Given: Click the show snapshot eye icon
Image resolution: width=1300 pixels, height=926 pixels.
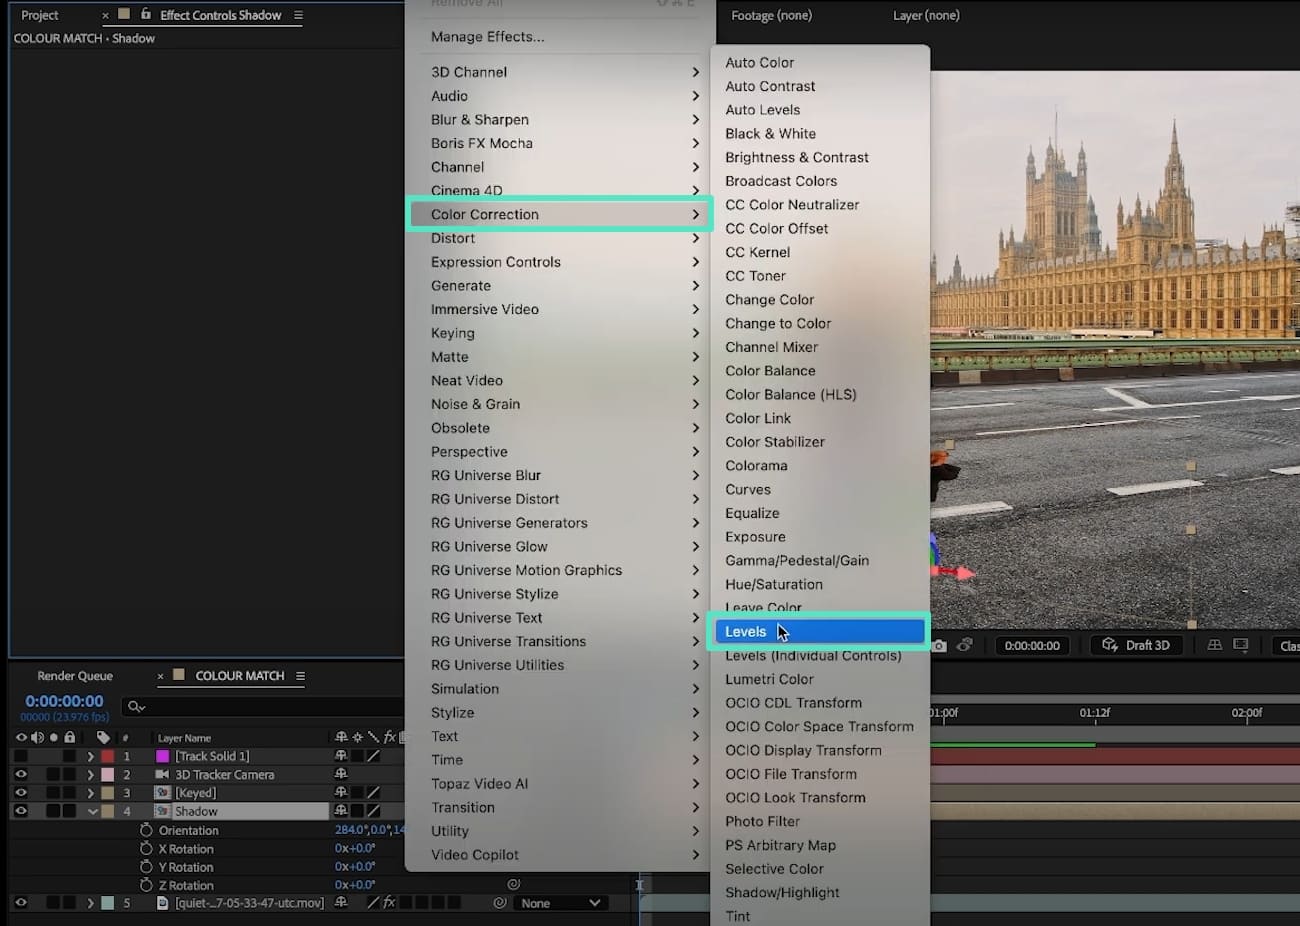Looking at the screenshot, I should (964, 645).
